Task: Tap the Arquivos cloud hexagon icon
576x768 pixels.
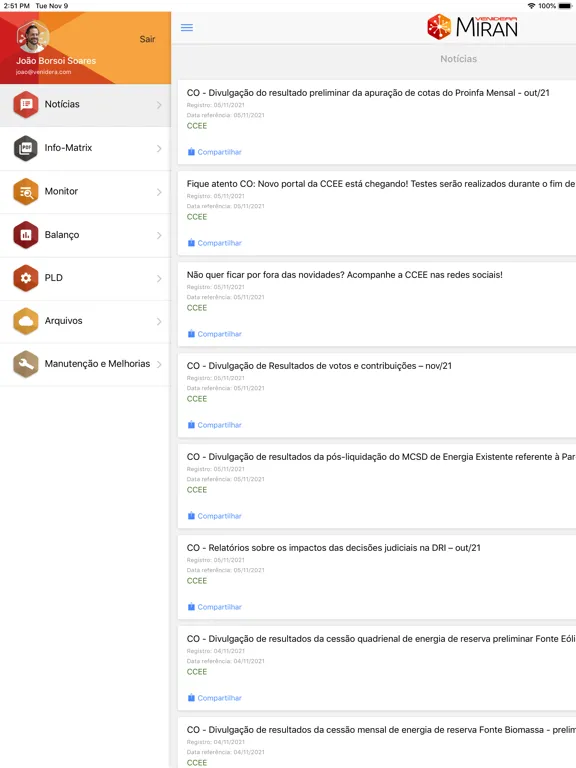Action: (x=26, y=321)
